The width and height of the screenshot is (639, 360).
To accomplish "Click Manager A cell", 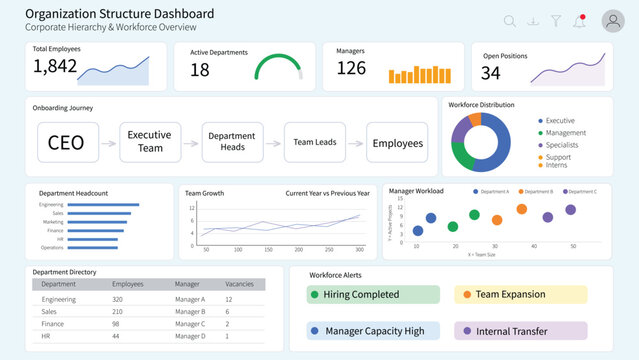I will 190,299.
